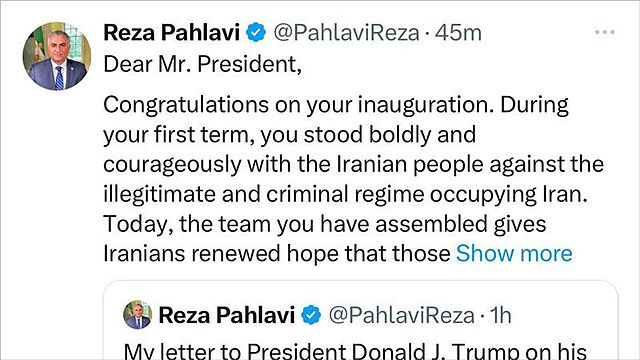
Task: Click the blue verified badge beside top name
Action: coord(256,33)
